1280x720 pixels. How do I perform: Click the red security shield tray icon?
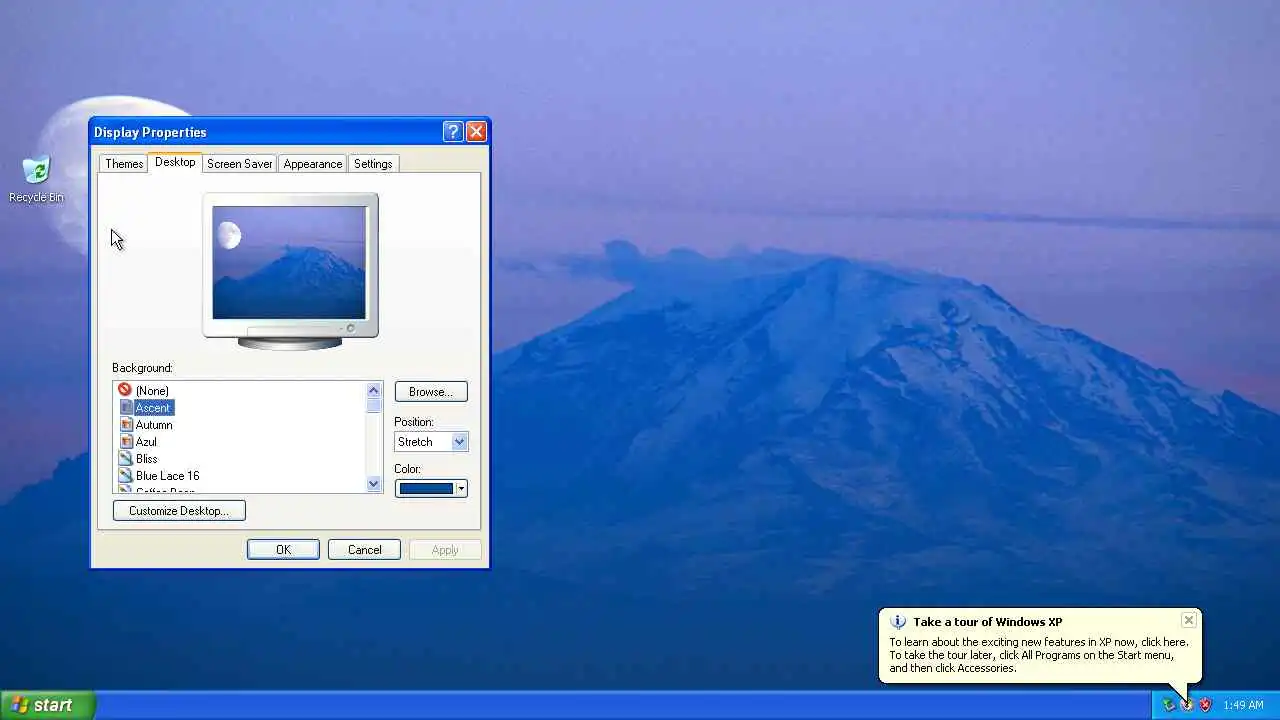[x=1205, y=705]
